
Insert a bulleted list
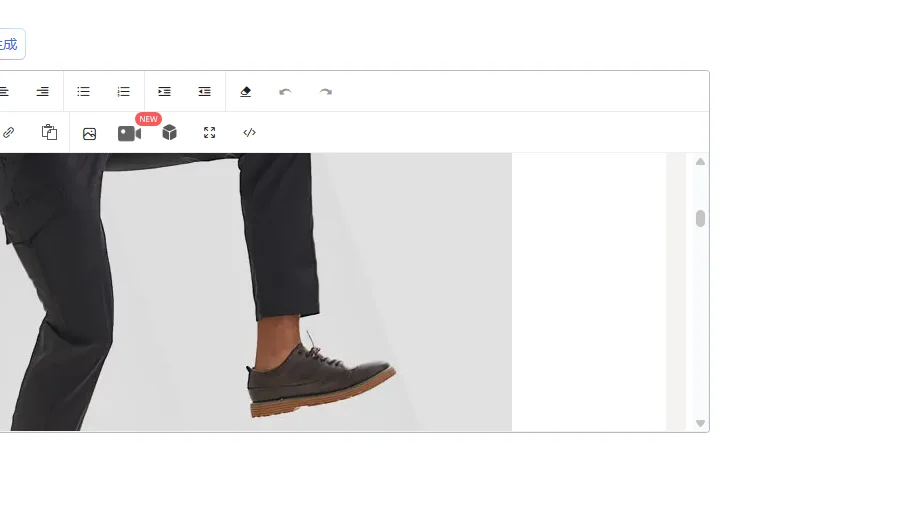tap(83, 91)
